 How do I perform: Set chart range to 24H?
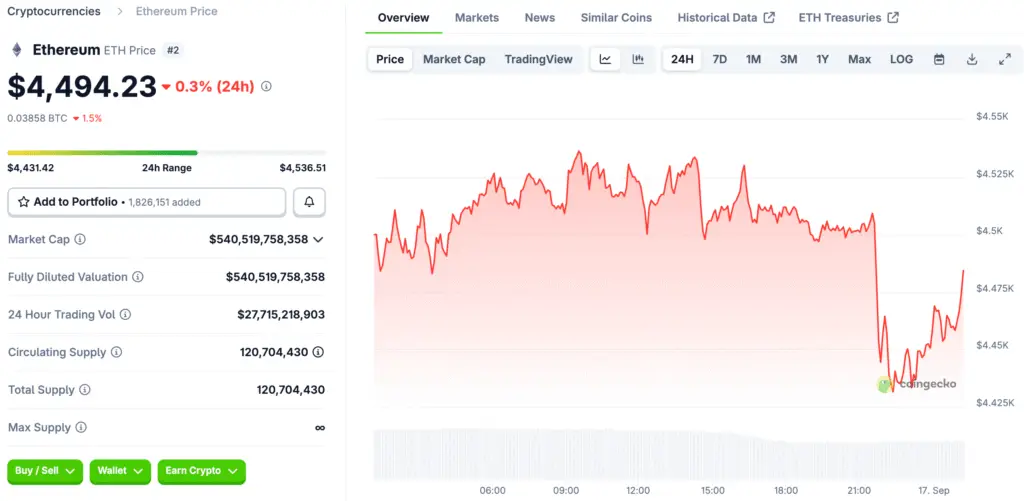point(682,59)
